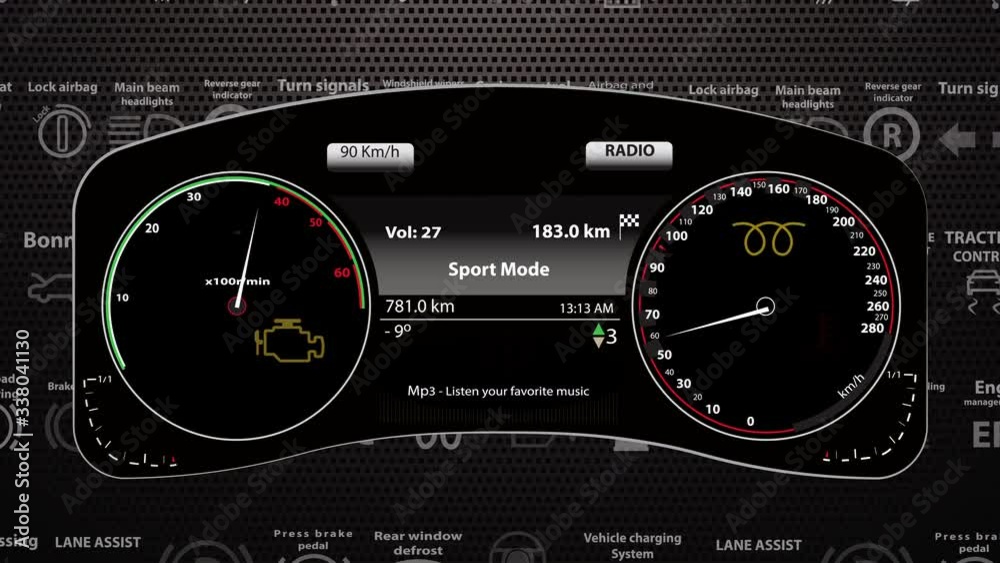Image resolution: width=1000 pixels, height=563 pixels.
Task: Click the 781.0 km odometer reading
Action: coord(420,307)
